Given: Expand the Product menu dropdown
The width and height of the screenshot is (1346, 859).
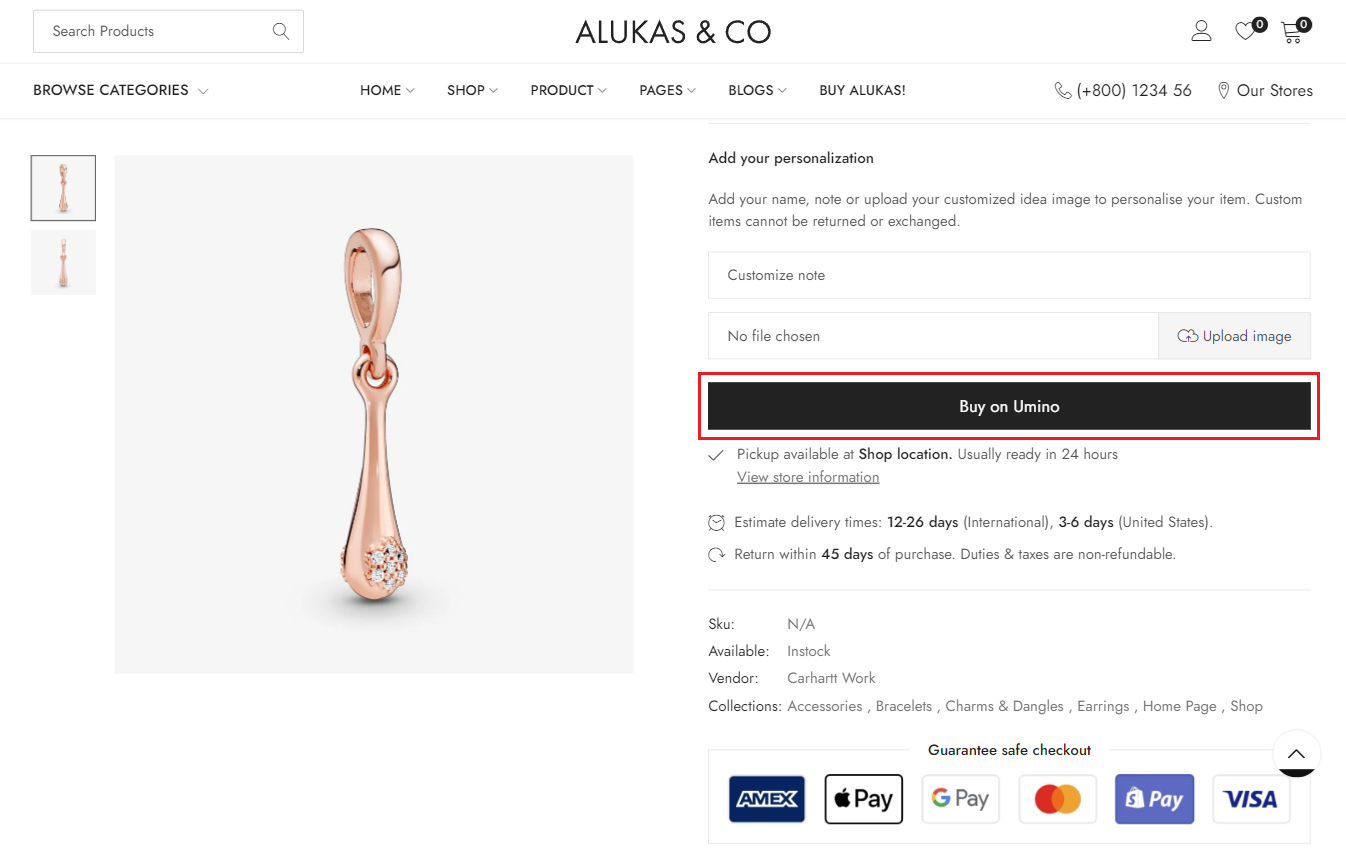Looking at the screenshot, I should pyautogui.click(x=568, y=90).
